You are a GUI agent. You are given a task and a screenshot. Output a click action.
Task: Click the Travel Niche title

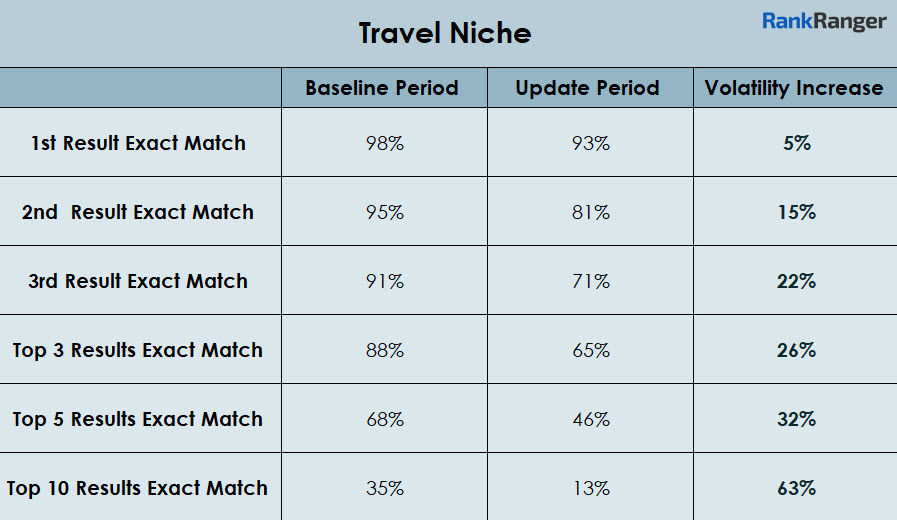tap(445, 34)
